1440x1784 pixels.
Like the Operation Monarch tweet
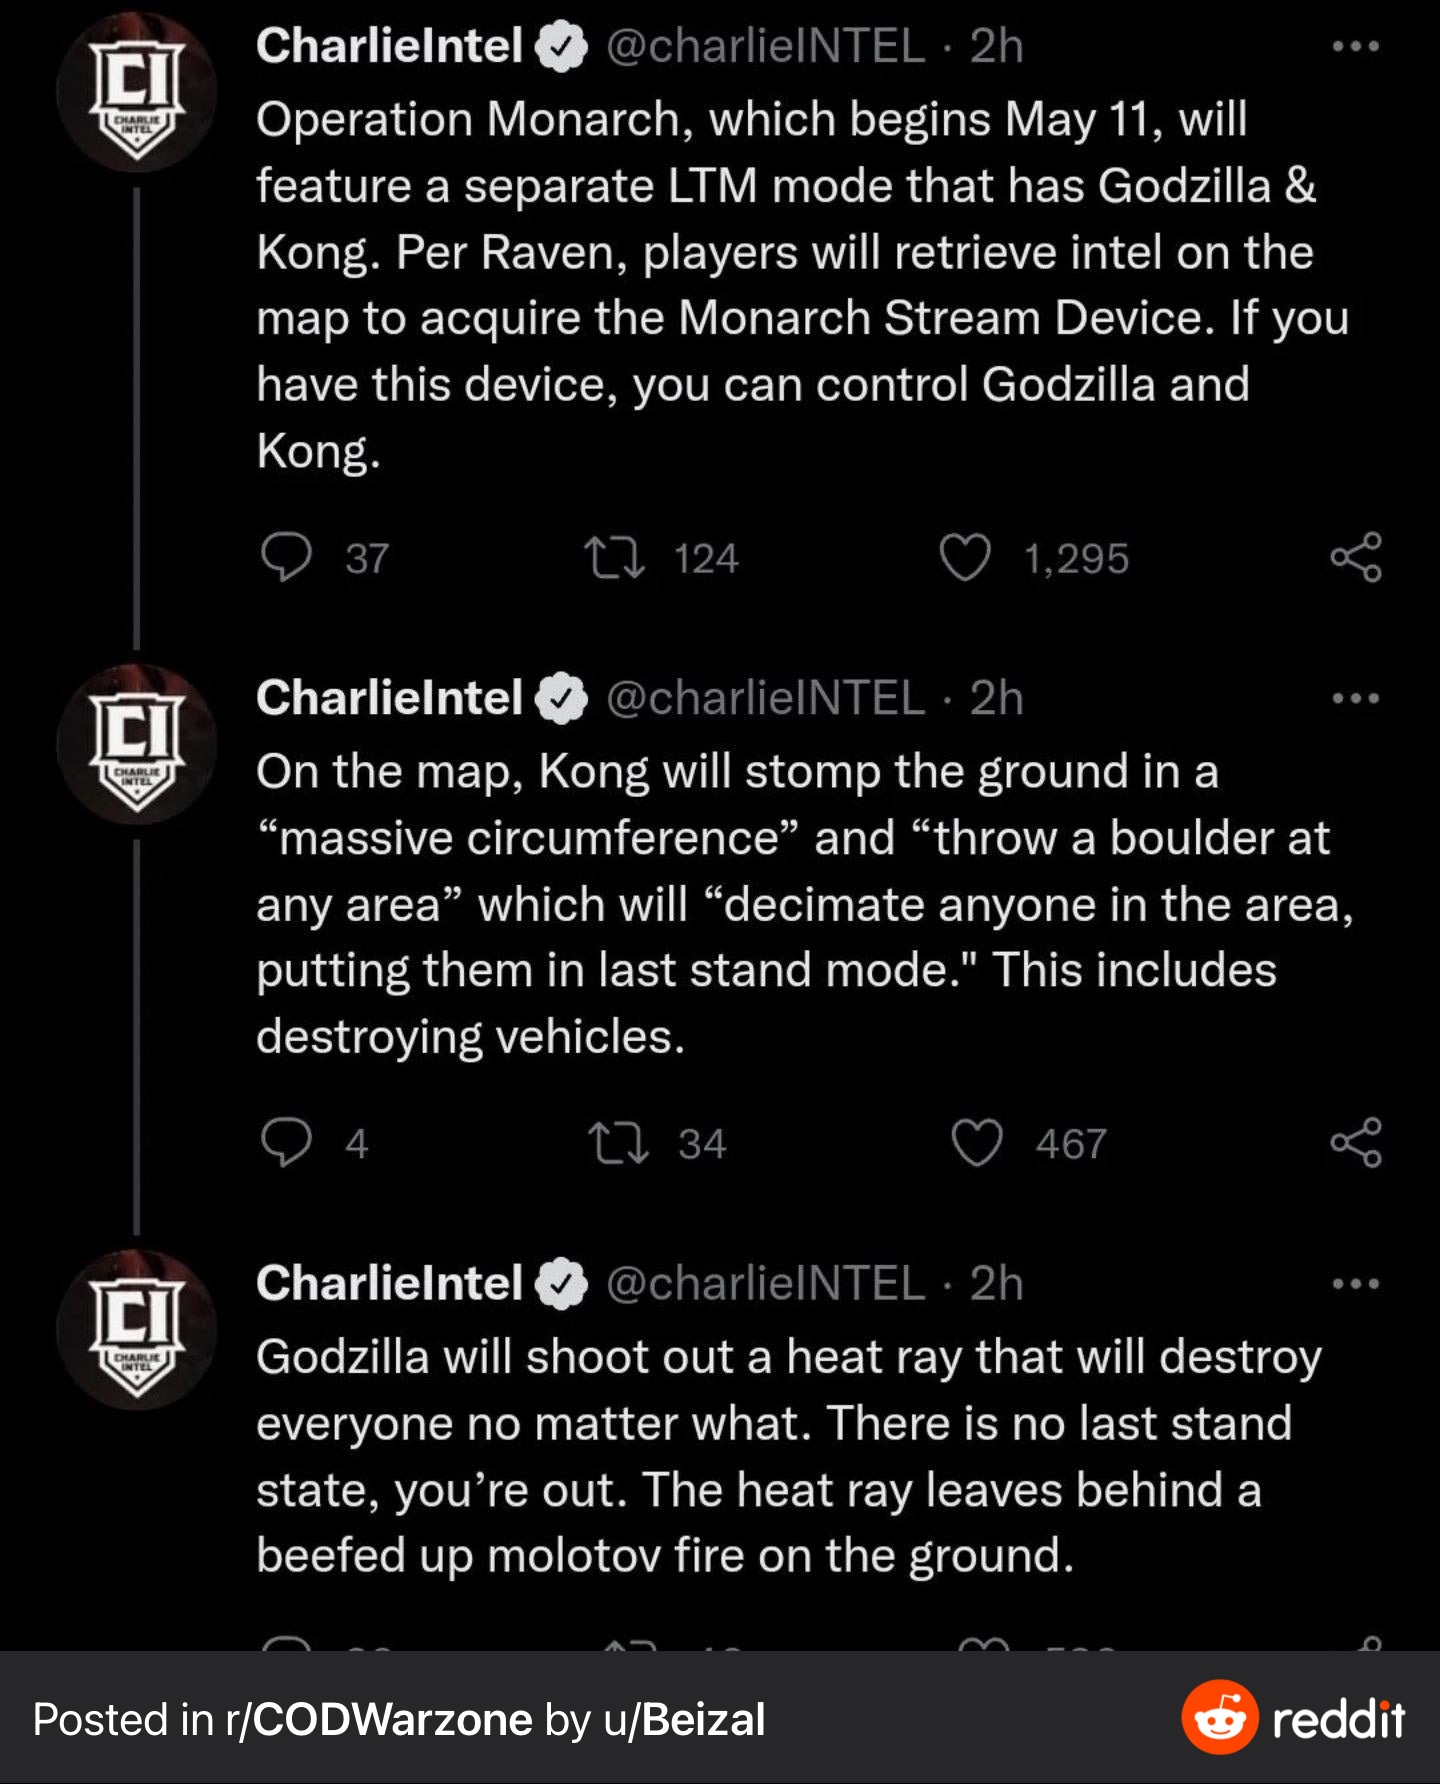965,557
